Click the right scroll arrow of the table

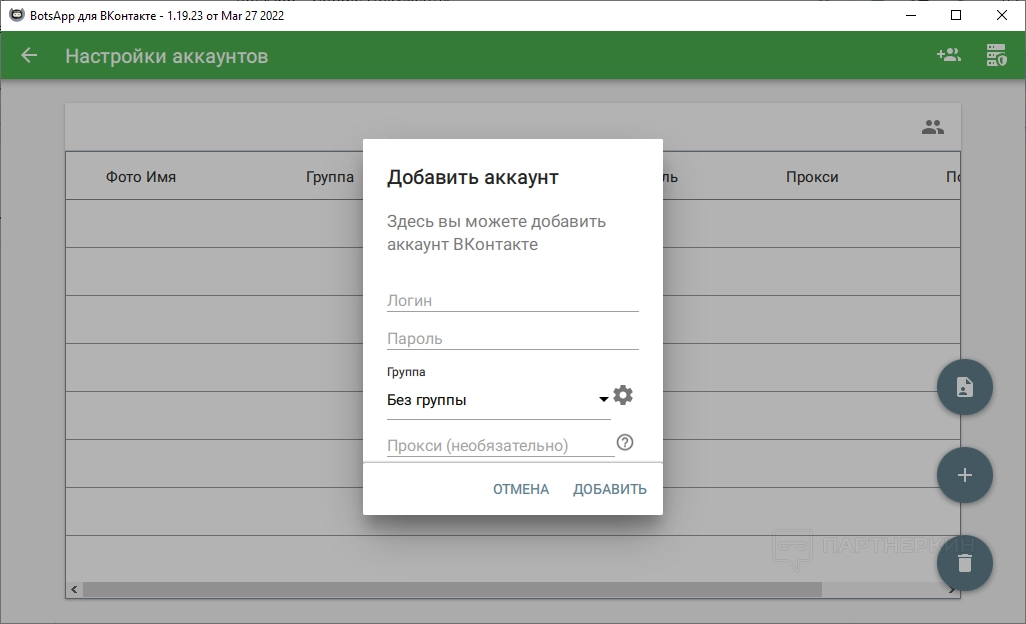(951, 590)
